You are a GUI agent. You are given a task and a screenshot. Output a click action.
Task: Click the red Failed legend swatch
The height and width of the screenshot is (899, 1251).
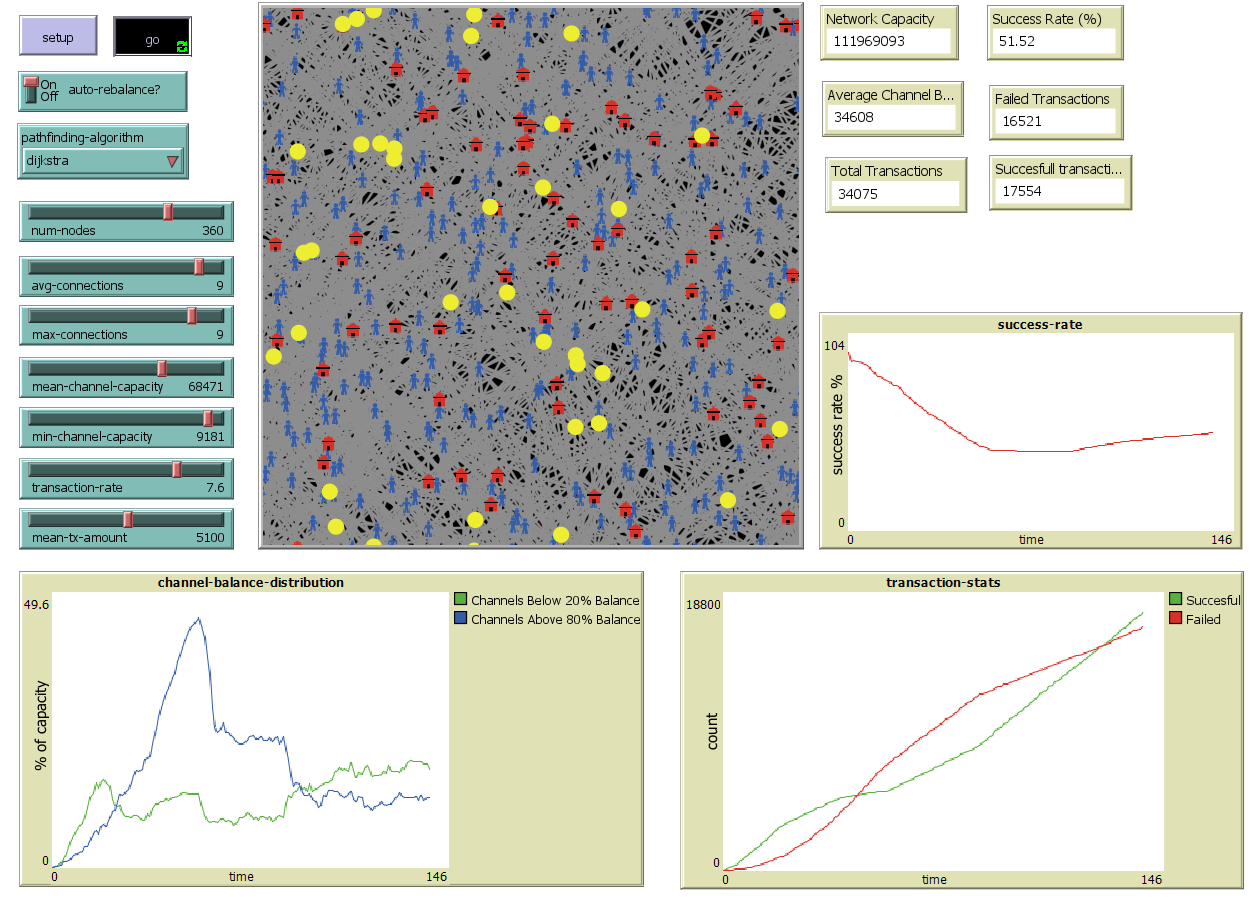point(1175,619)
